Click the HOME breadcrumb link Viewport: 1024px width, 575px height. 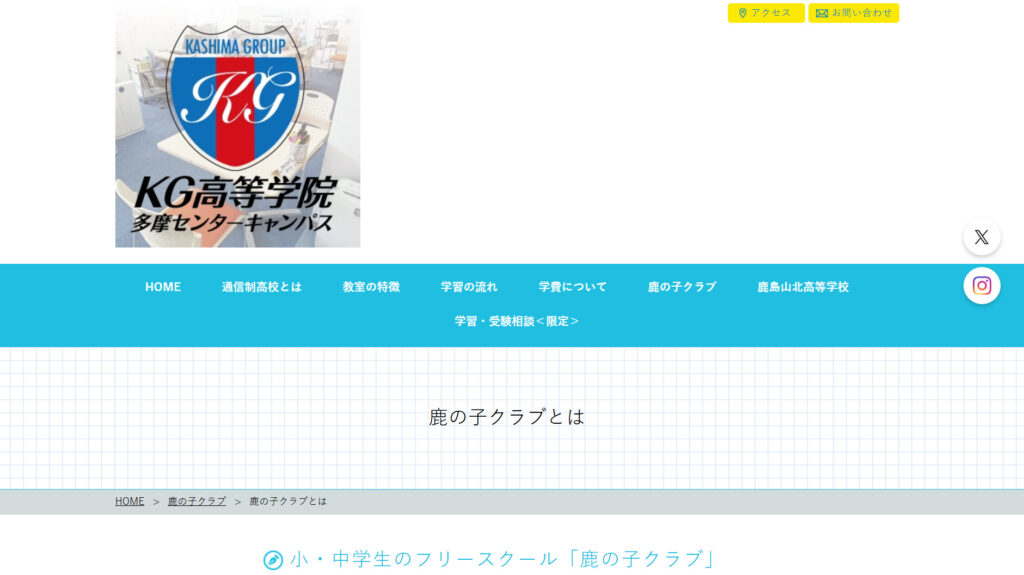[x=129, y=501]
